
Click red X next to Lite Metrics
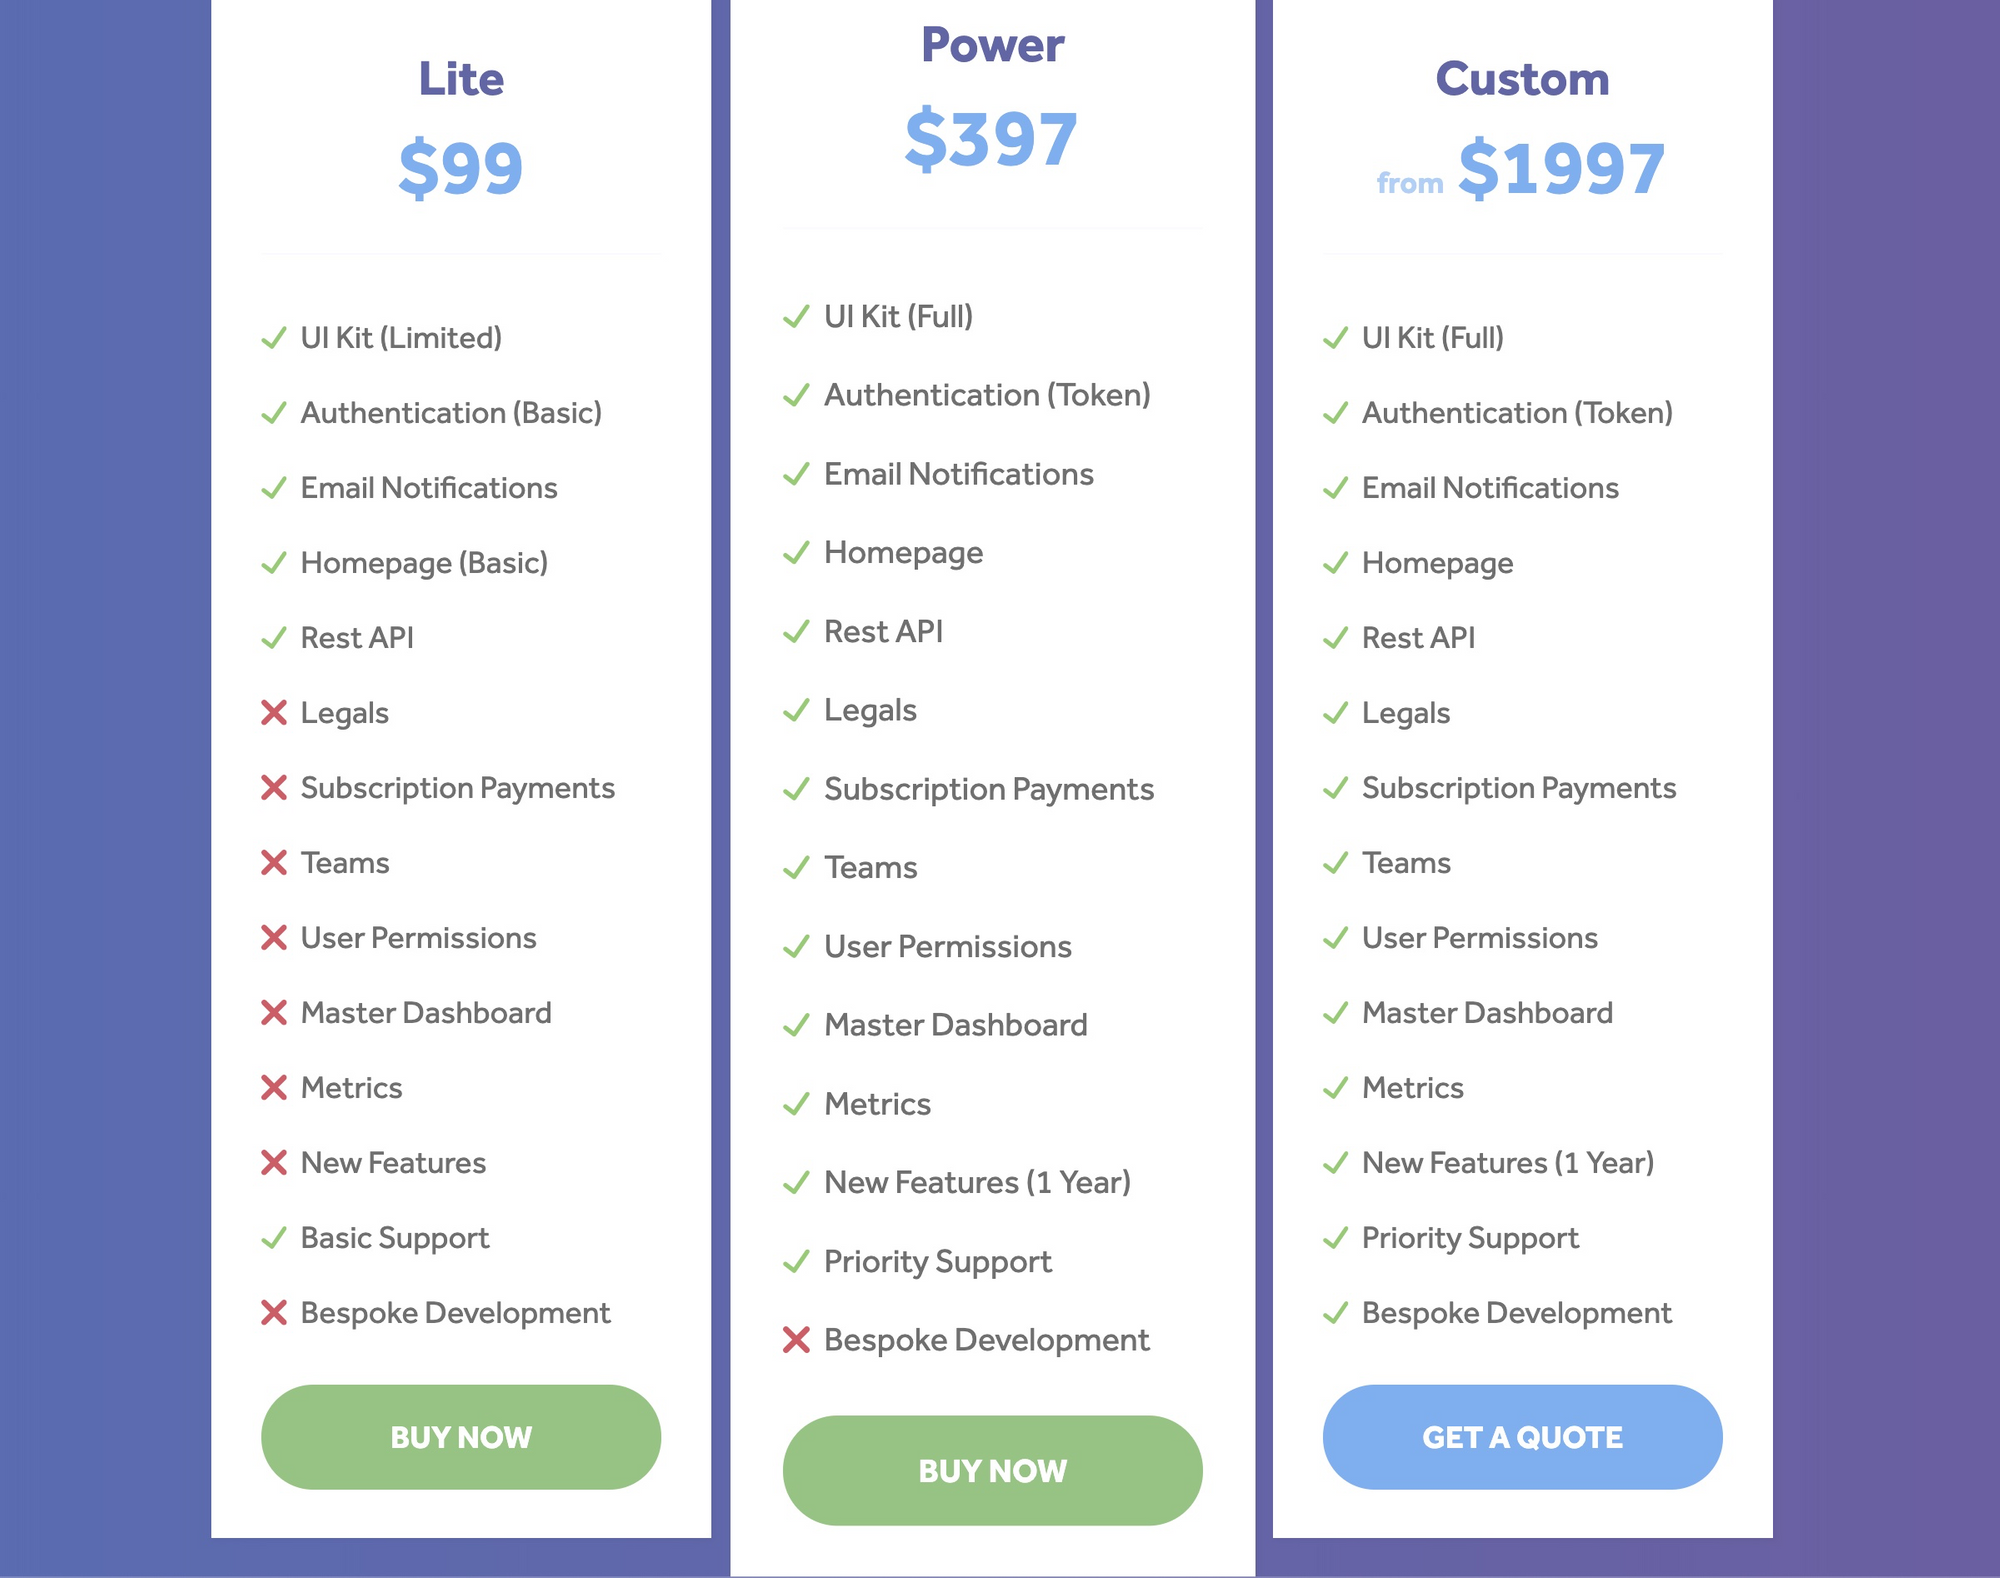(x=273, y=1088)
